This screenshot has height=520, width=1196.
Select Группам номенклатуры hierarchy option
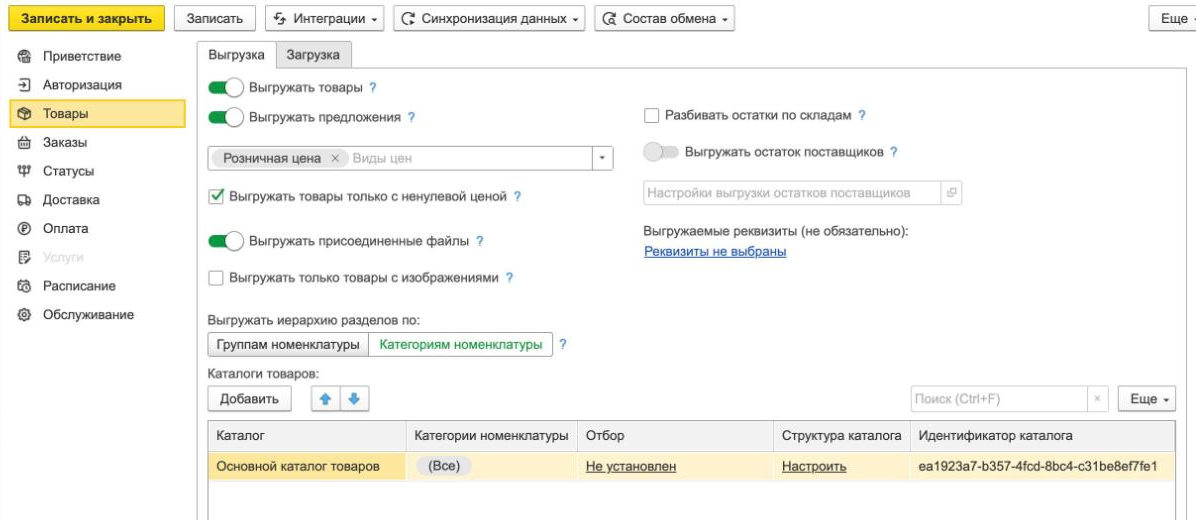[288, 345]
